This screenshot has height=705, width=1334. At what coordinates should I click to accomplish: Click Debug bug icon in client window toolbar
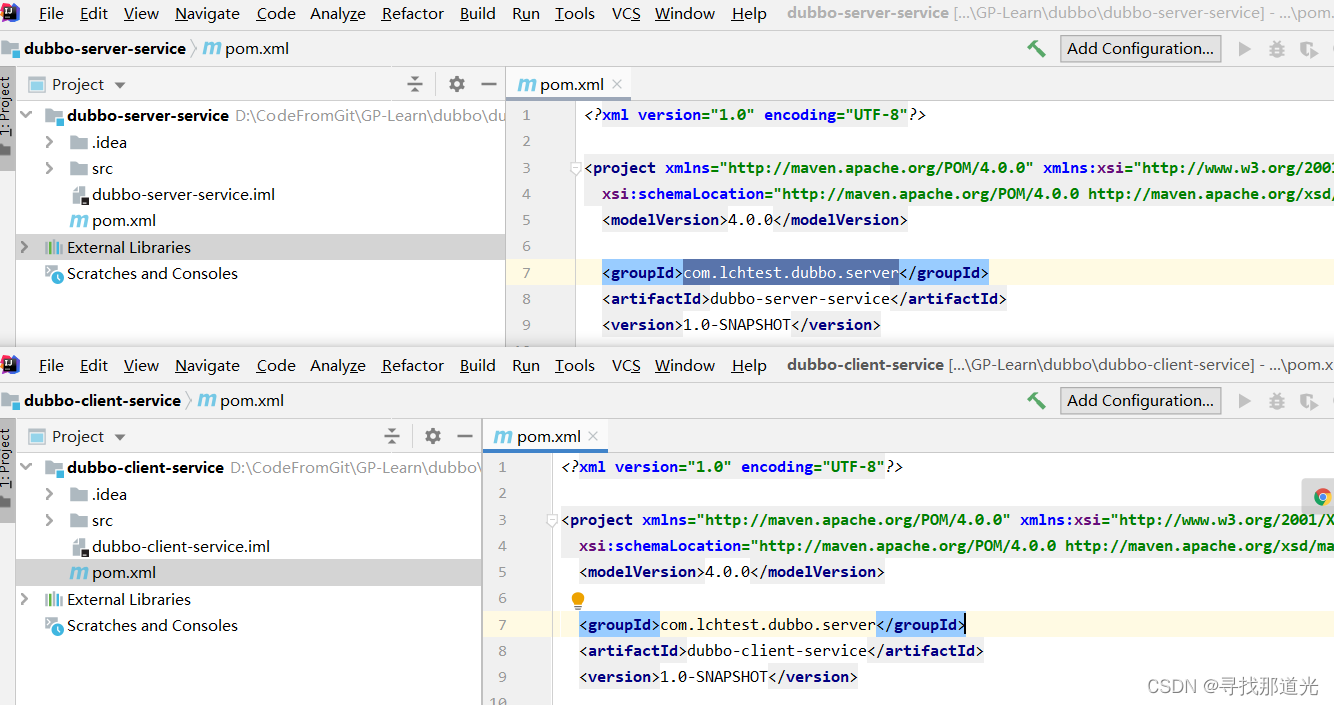[1277, 400]
